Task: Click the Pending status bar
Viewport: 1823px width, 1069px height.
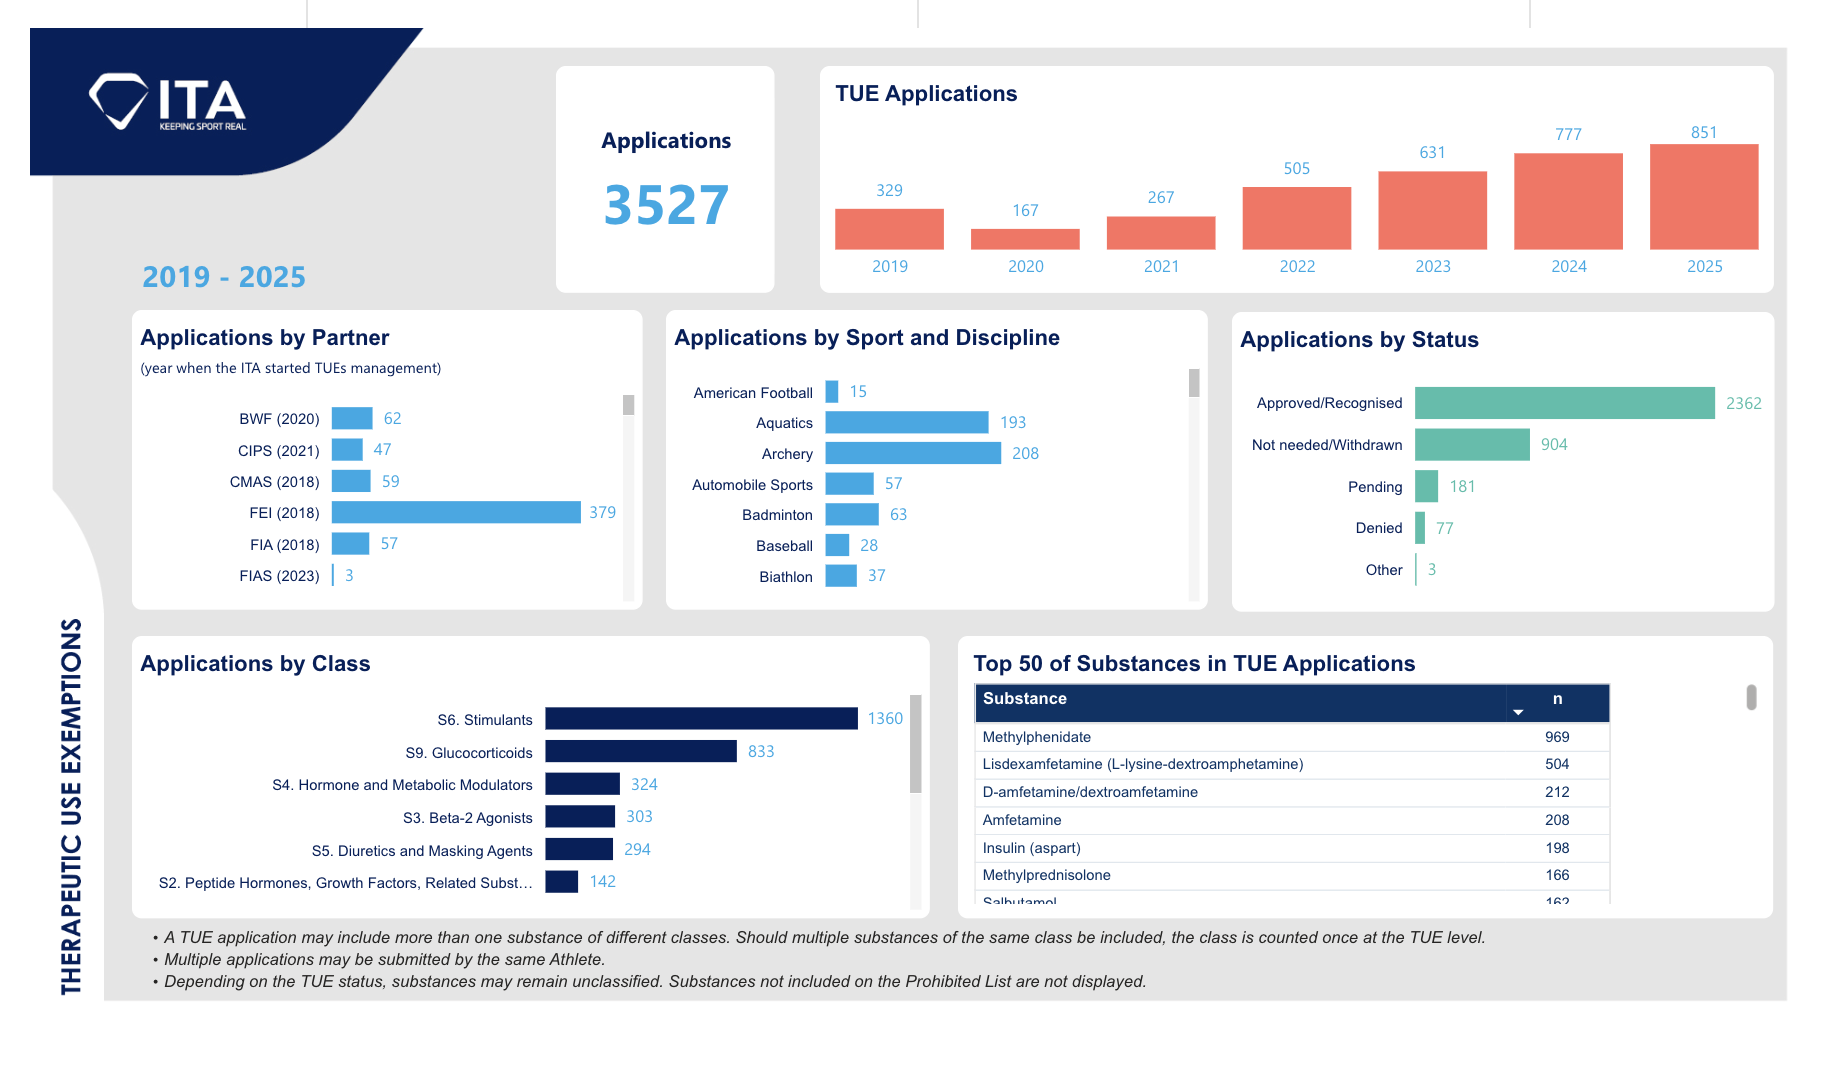Action: pos(1426,487)
